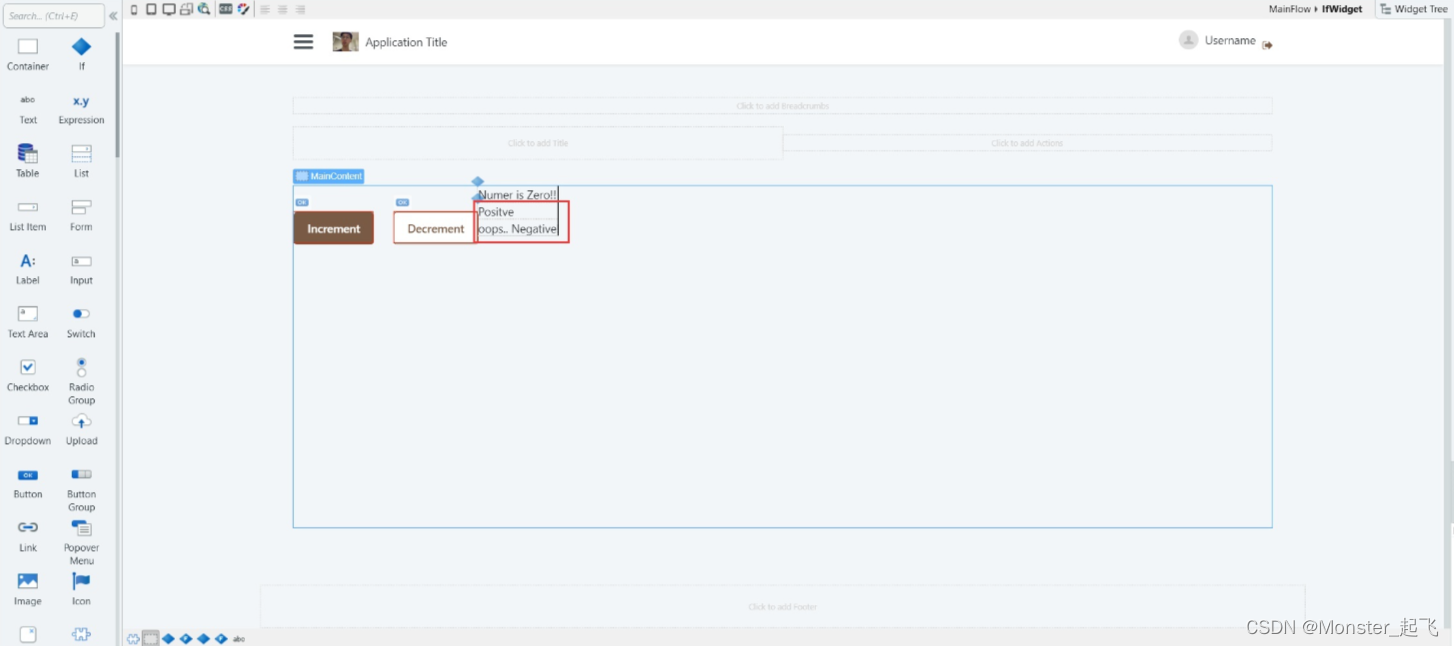This screenshot has width=1454, height=646.
Task: Pick the If widget from the toolbox
Action: click(x=81, y=54)
